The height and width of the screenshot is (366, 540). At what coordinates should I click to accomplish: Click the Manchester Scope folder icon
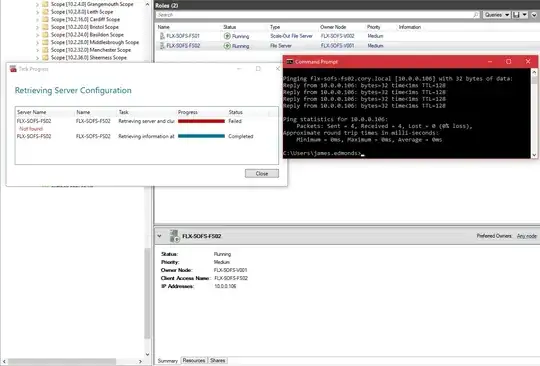45,50
